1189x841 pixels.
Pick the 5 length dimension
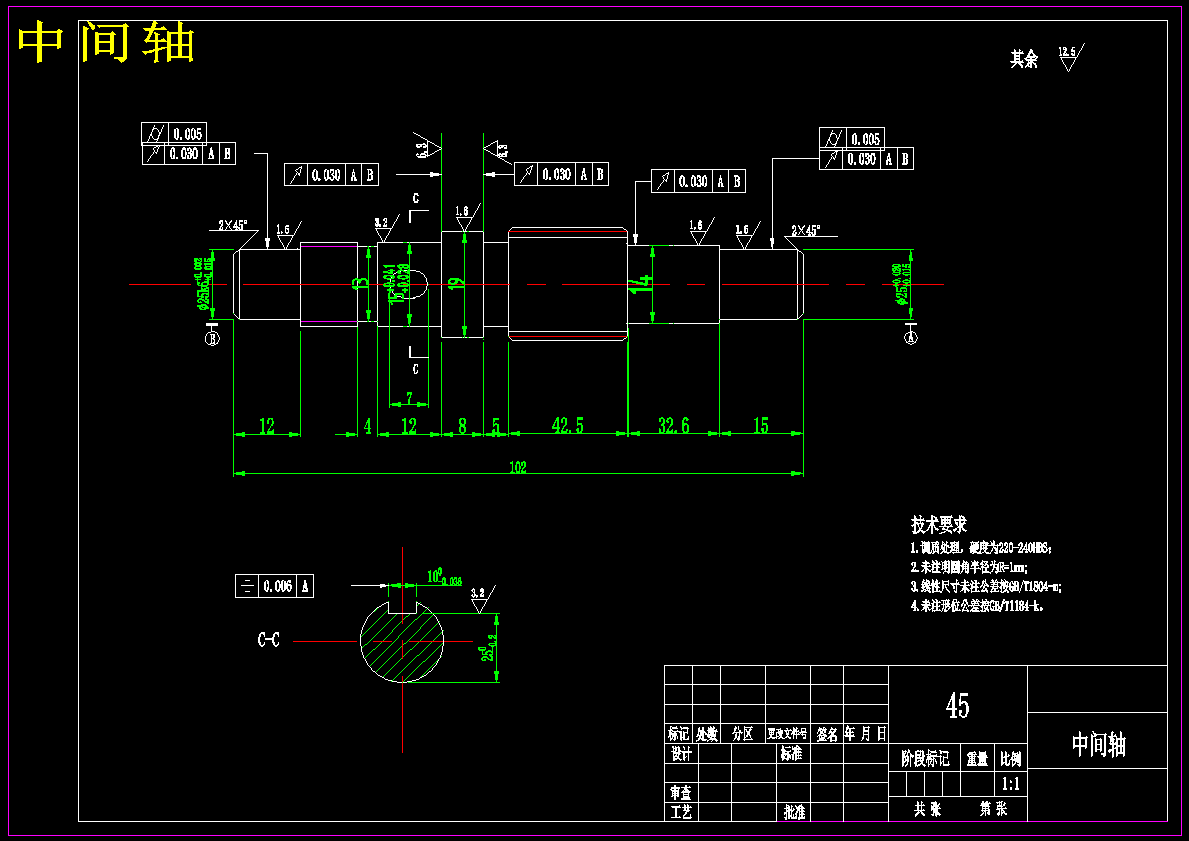pos(496,425)
